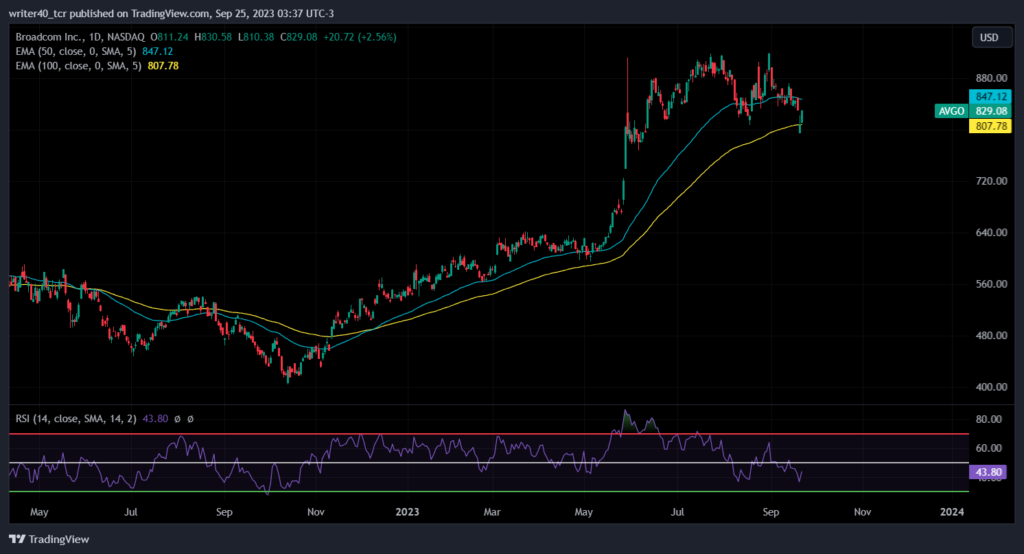Click the EMA 100 indicator legend
Image resolution: width=1024 pixels, height=554 pixels.
tap(78, 66)
